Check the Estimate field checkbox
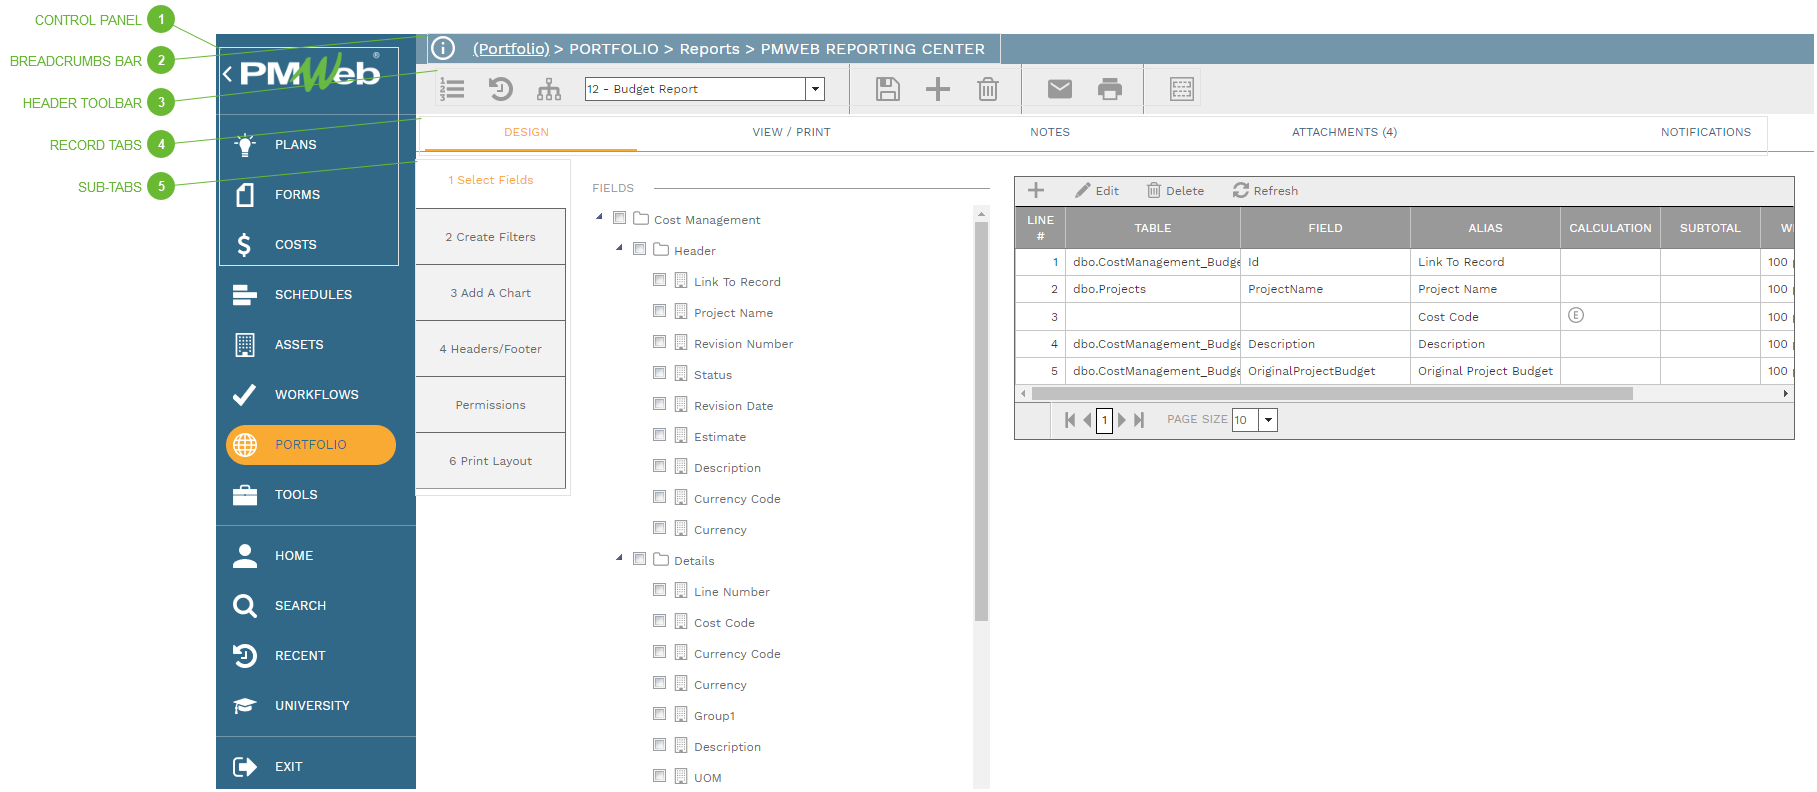The width and height of the screenshot is (1817, 792). pos(659,435)
